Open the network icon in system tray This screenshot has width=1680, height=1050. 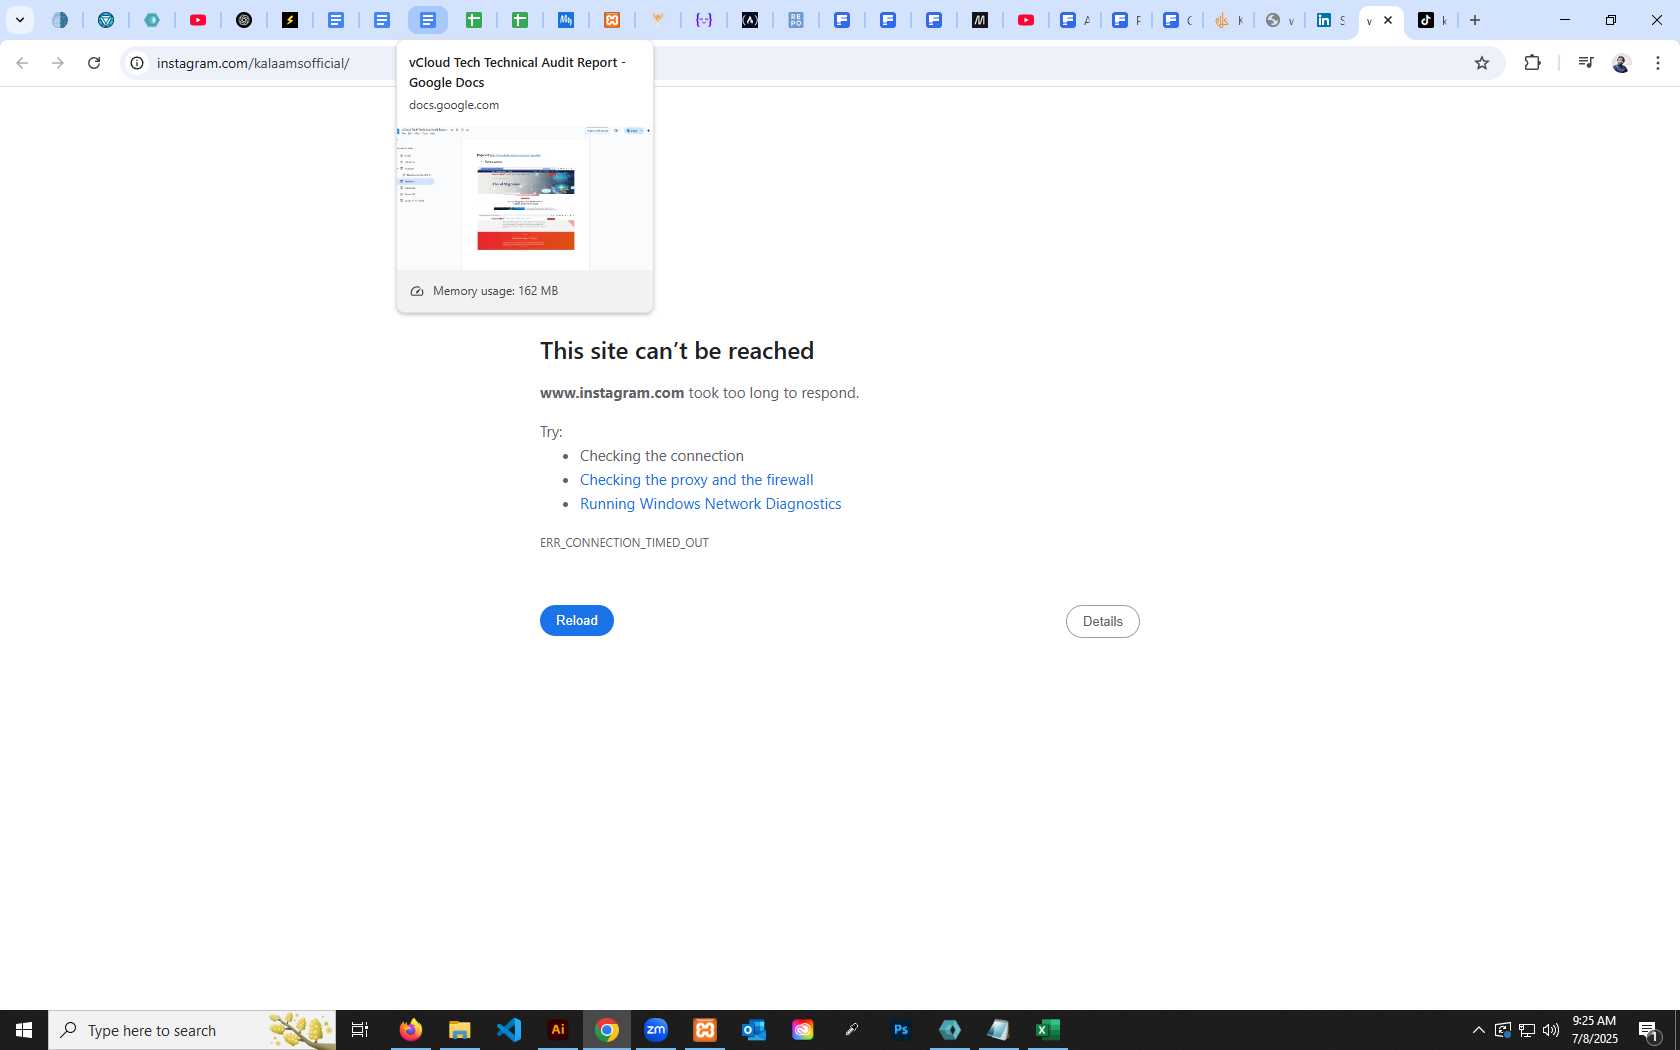point(1527,1030)
